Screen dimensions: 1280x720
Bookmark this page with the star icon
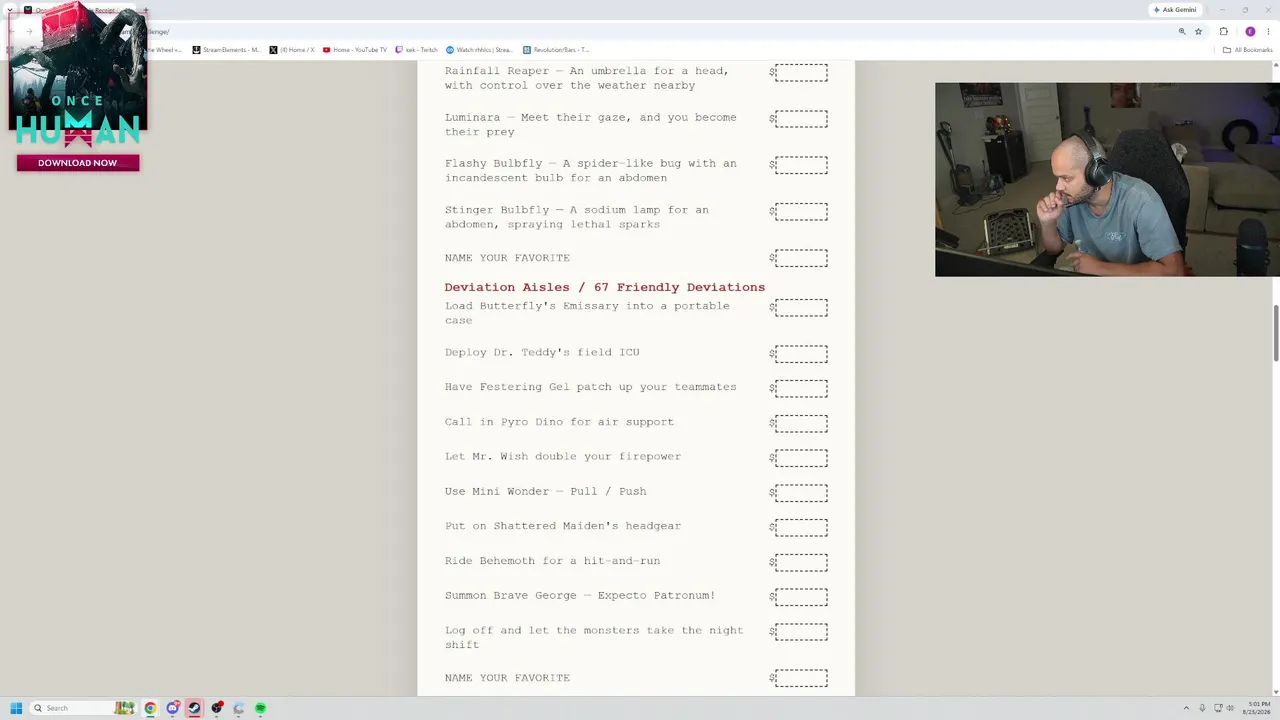(1198, 31)
